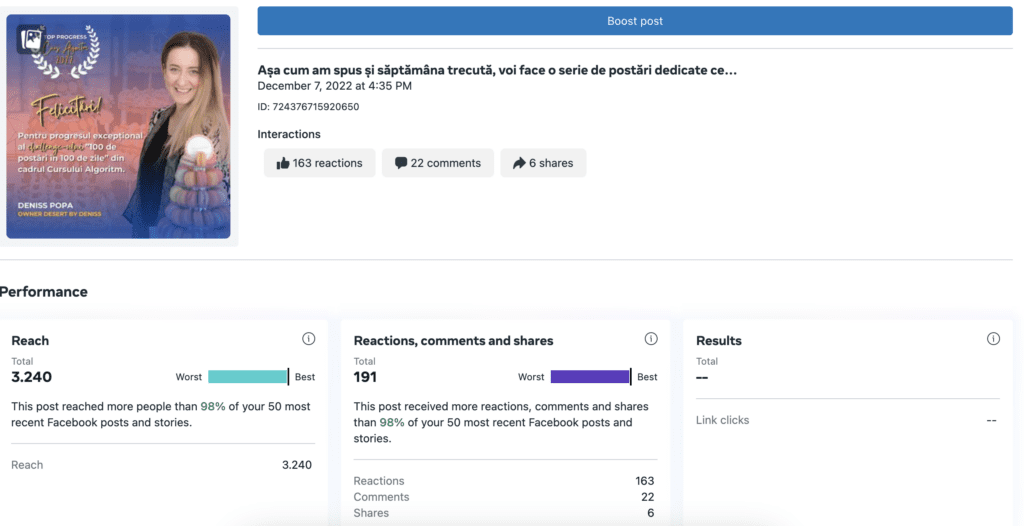Click the 'Worst' label on the Reach bar
Screen dimensions: 1024x526
point(189,377)
